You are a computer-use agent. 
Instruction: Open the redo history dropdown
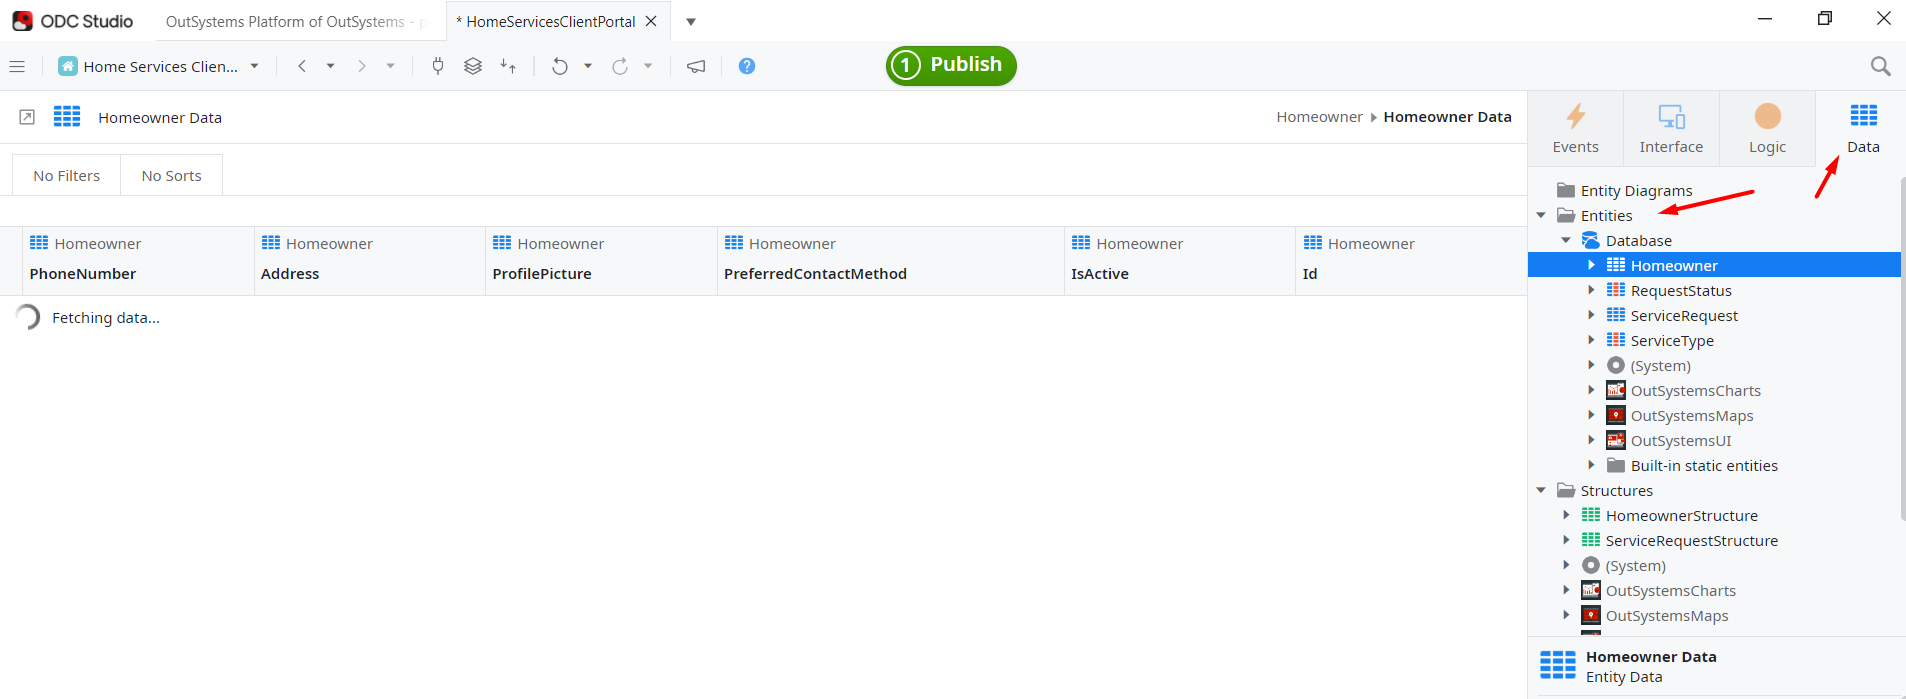pyautogui.click(x=648, y=66)
